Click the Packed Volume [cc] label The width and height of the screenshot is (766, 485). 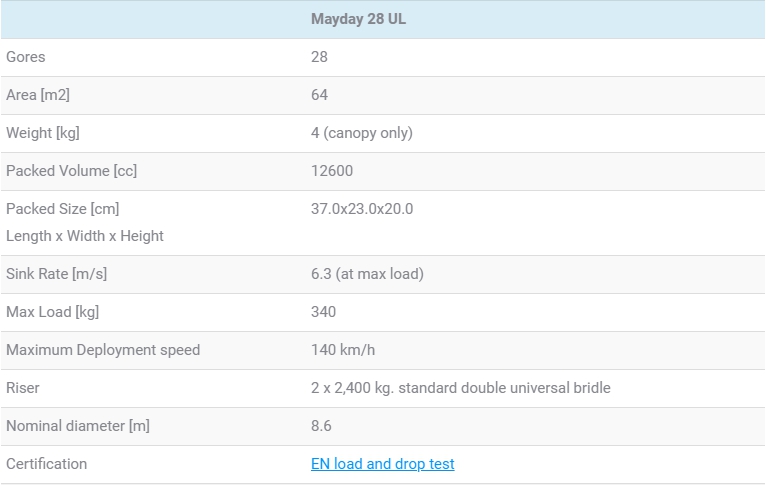click(x=71, y=171)
